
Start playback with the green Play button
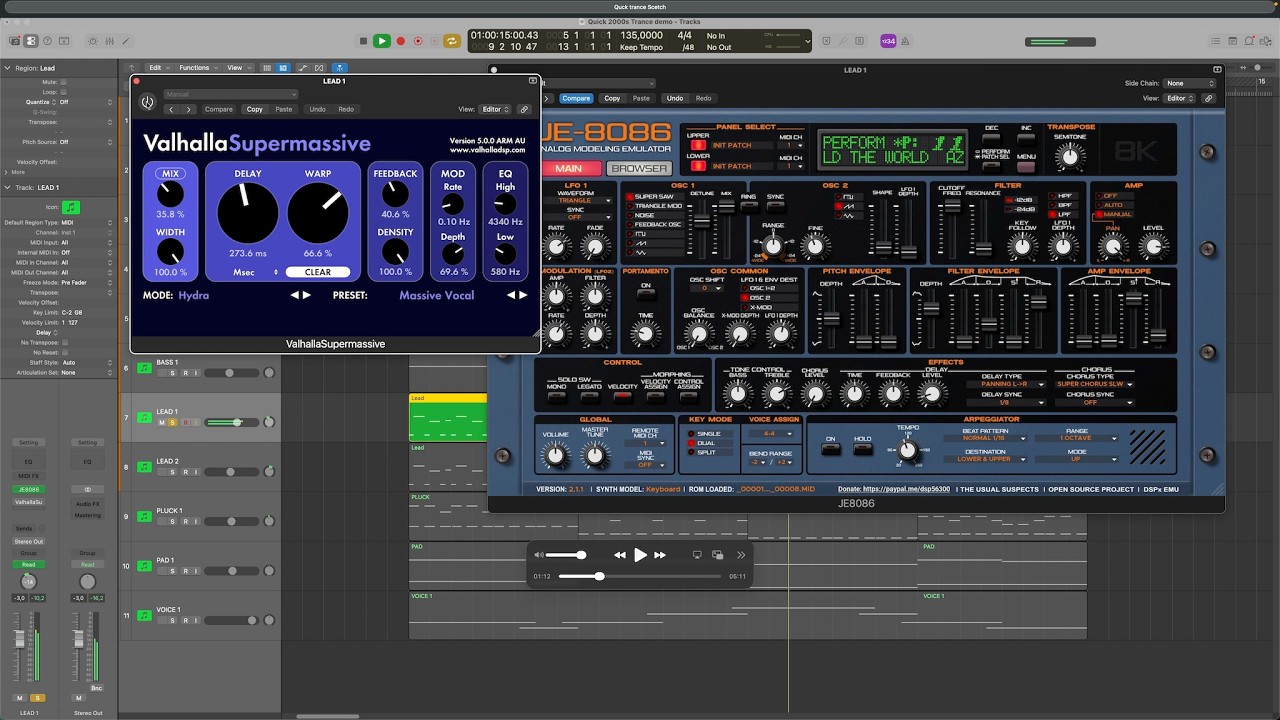pyautogui.click(x=381, y=41)
